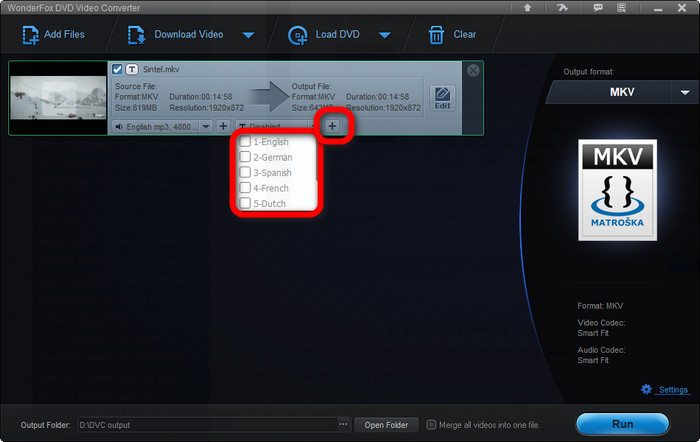Click the Open Folder button
700x442 pixels.
(x=386, y=425)
